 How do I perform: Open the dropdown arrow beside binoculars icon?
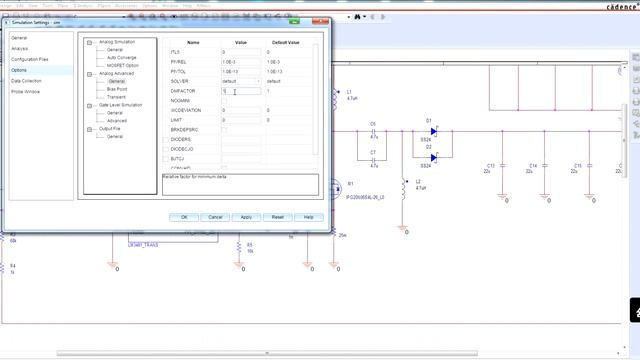click(x=364, y=17)
